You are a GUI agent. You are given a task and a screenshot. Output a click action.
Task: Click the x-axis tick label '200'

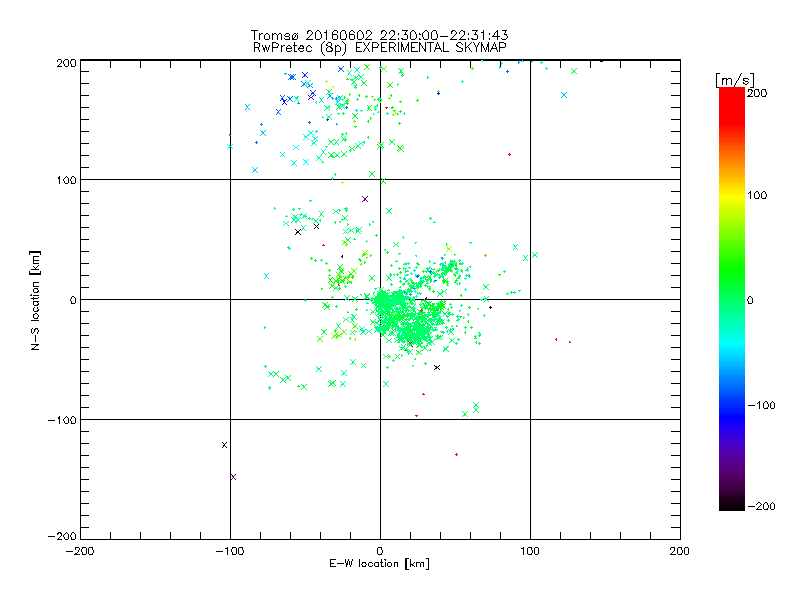click(x=680, y=551)
